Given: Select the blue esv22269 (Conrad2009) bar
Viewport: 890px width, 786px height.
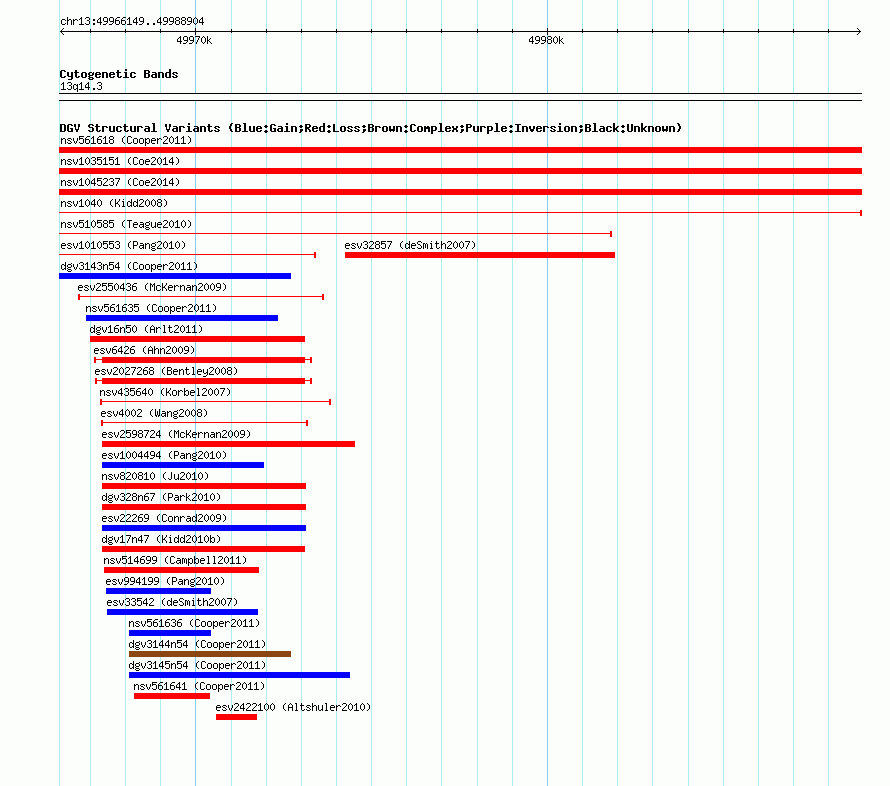Looking at the screenshot, I should click(204, 528).
